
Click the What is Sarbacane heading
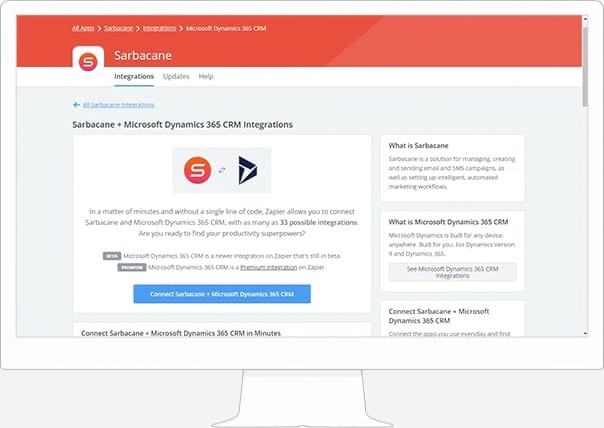pyautogui.click(x=418, y=146)
